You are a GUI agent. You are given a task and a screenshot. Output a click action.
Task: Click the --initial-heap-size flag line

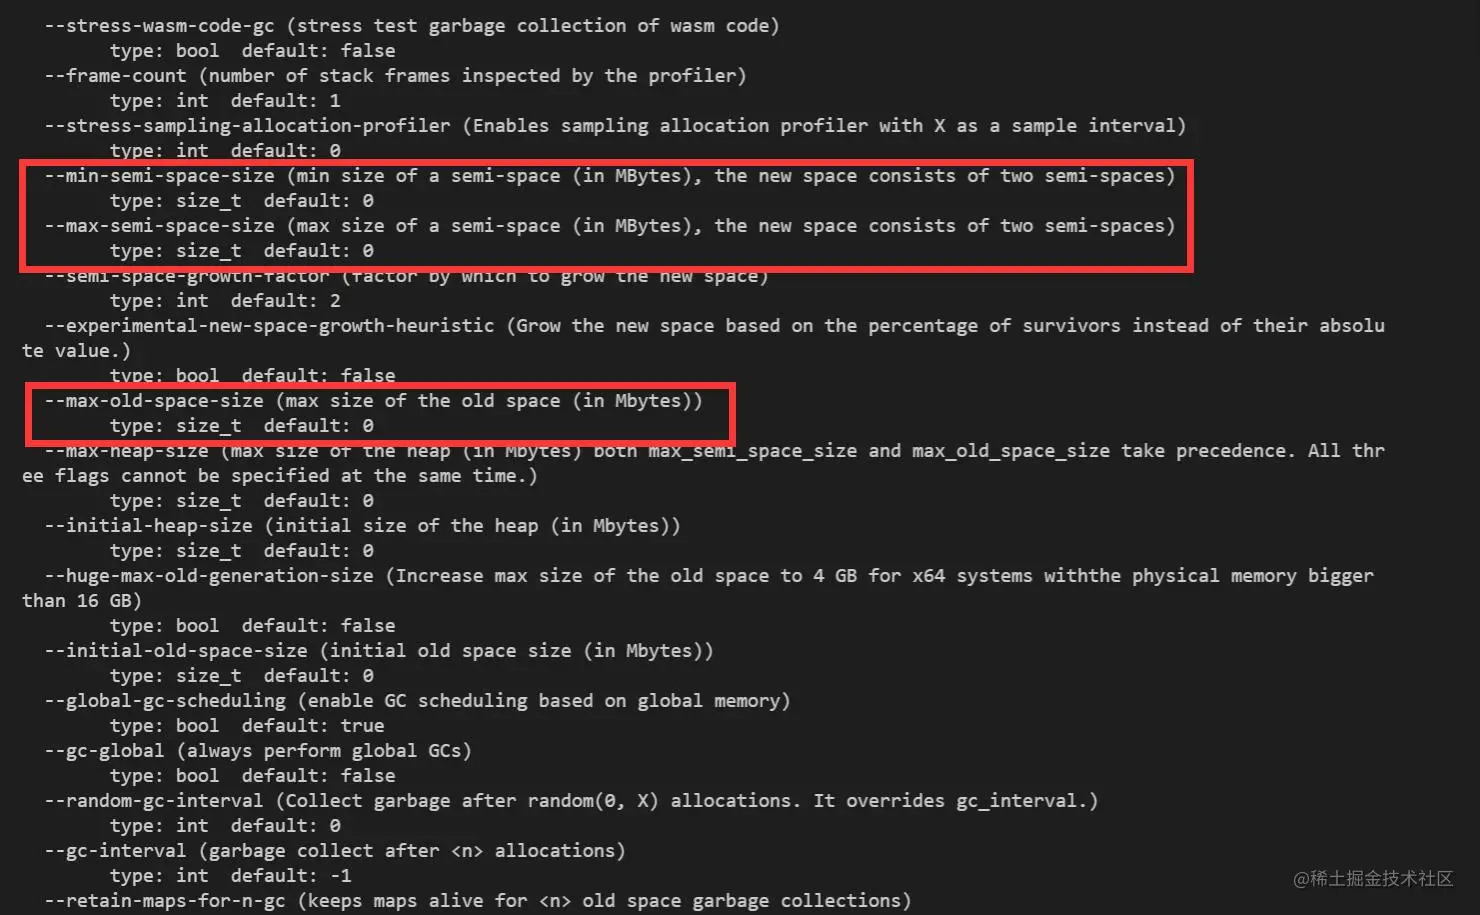(362, 526)
